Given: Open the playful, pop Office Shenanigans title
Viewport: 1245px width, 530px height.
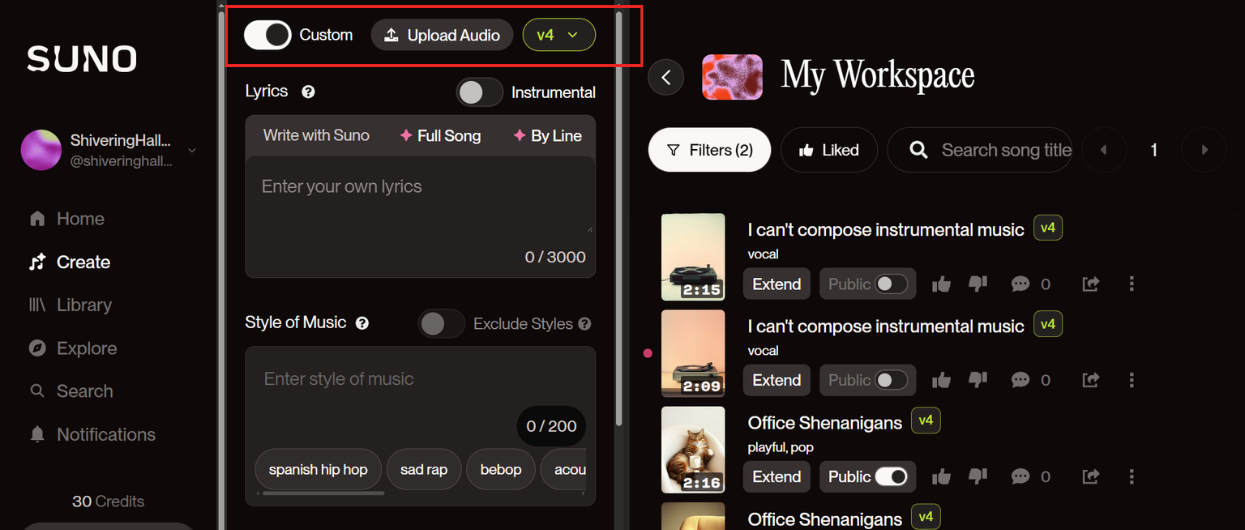Looking at the screenshot, I should 825,423.
